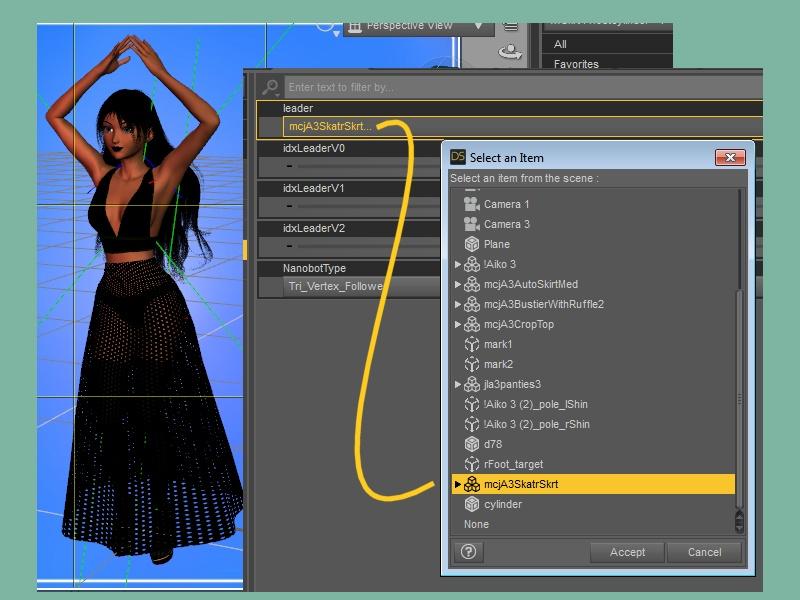This screenshot has height=600, width=800.
Task: Expand the mcjA3AutoSkirtMed tree node
Action: 458,284
